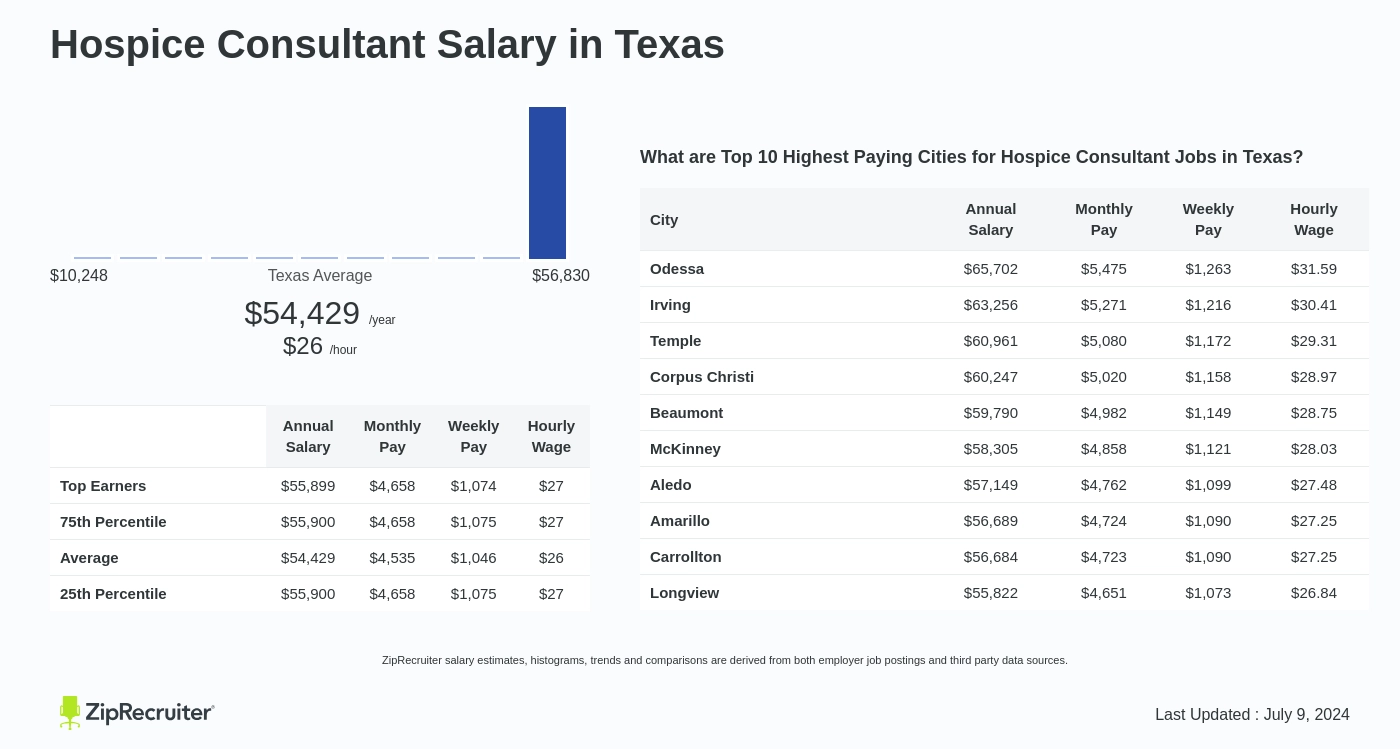The width and height of the screenshot is (1400, 749).
Task: Select the McKinney city row label
Action: [685, 448]
